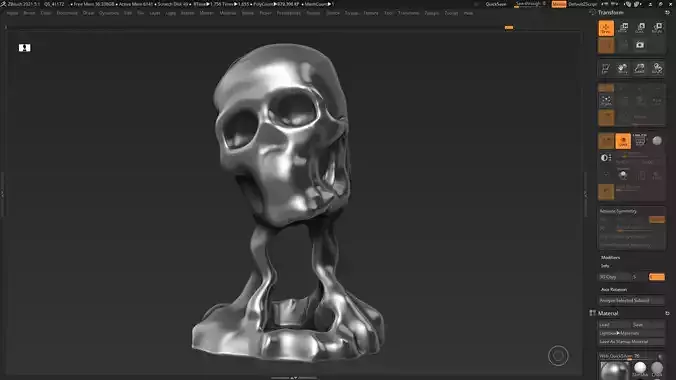Click Activate Symmetry
676x380 pixels.
pyautogui.click(x=618, y=211)
